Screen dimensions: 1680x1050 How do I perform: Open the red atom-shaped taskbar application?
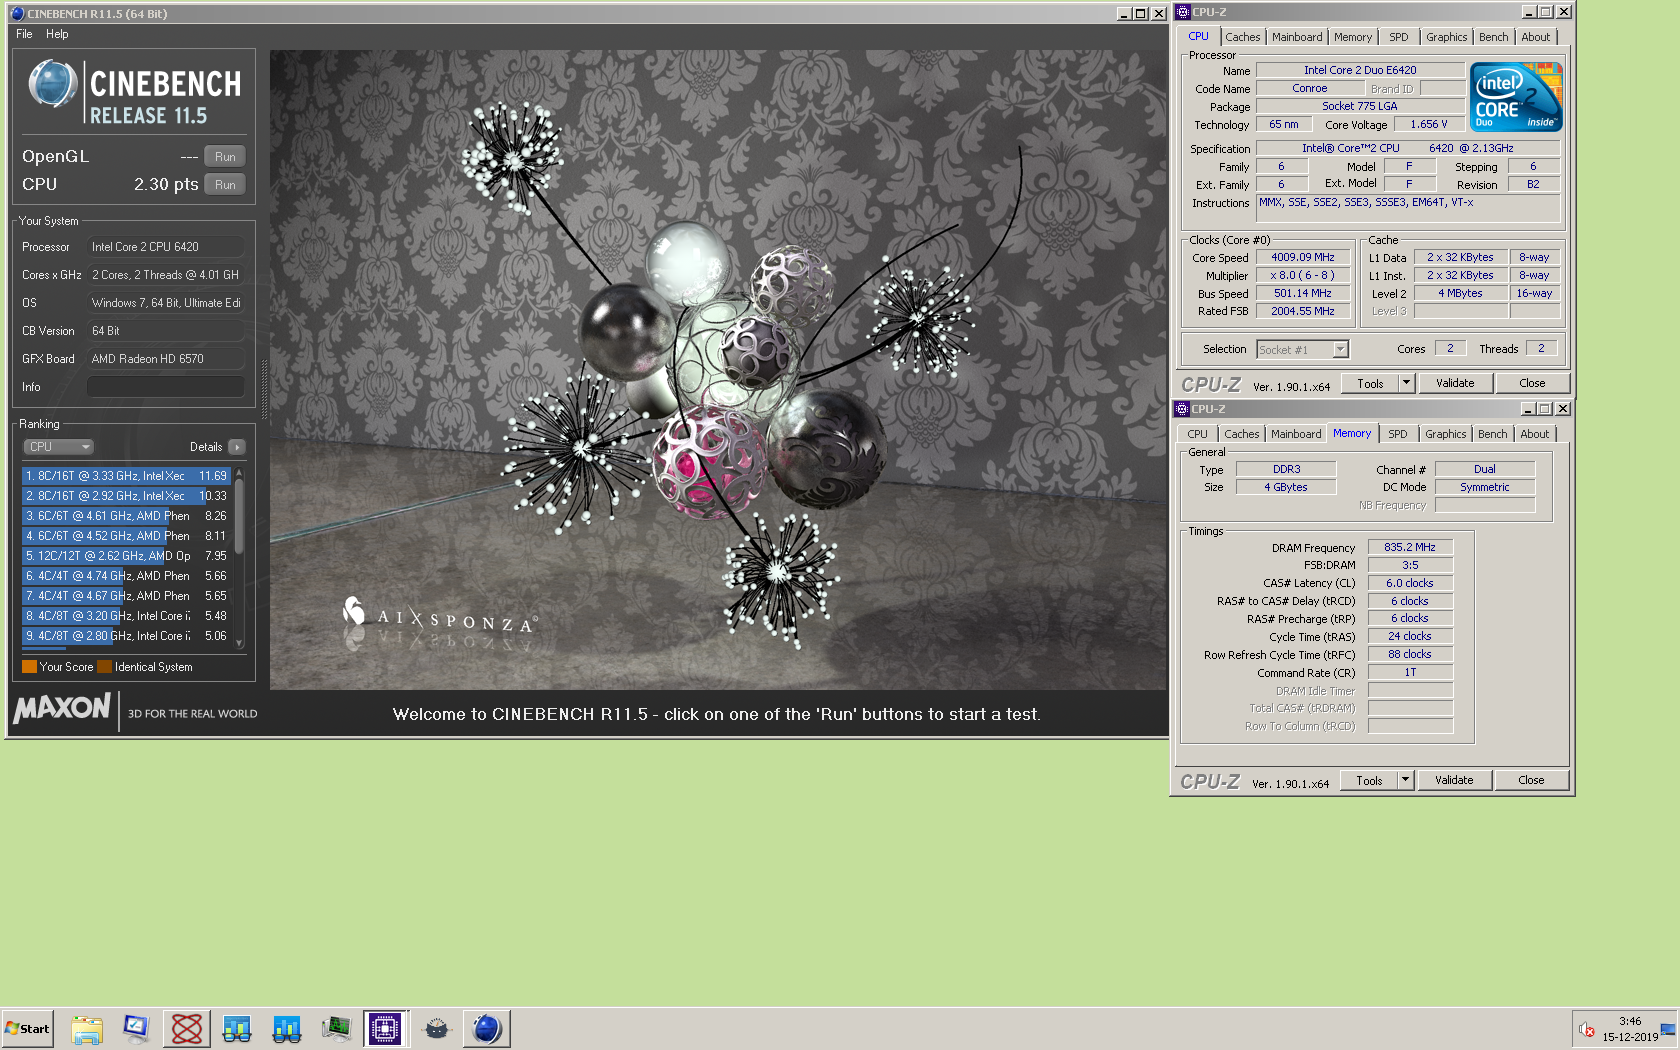pos(187,1029)
